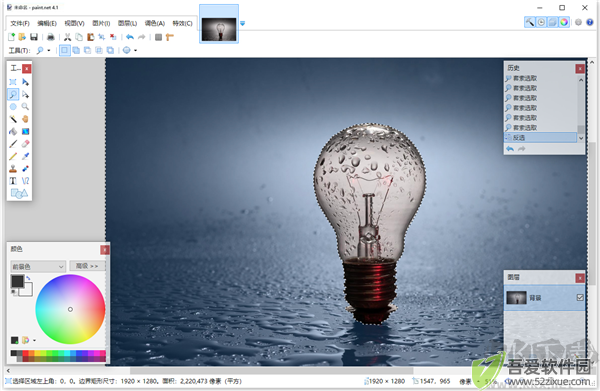The height and width of the screenshot is (391, 600).
Task: Select the Eraser tool
Action: coord(25,144)
